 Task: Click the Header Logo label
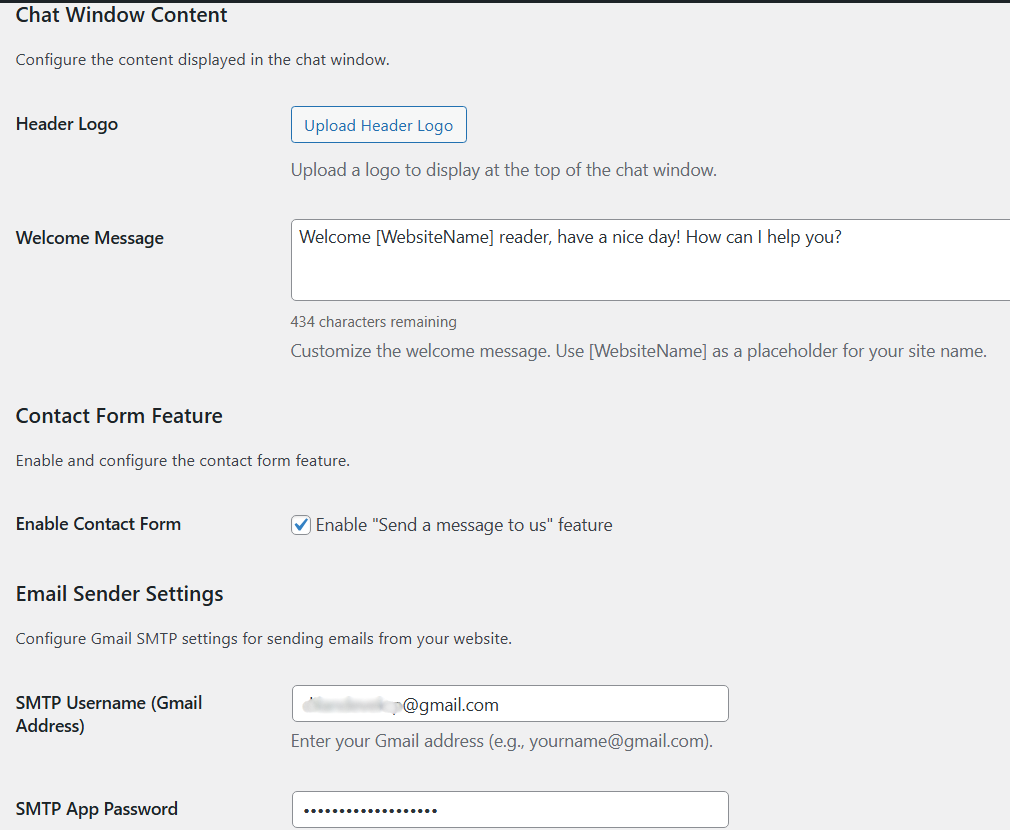[x=66, y=123]
